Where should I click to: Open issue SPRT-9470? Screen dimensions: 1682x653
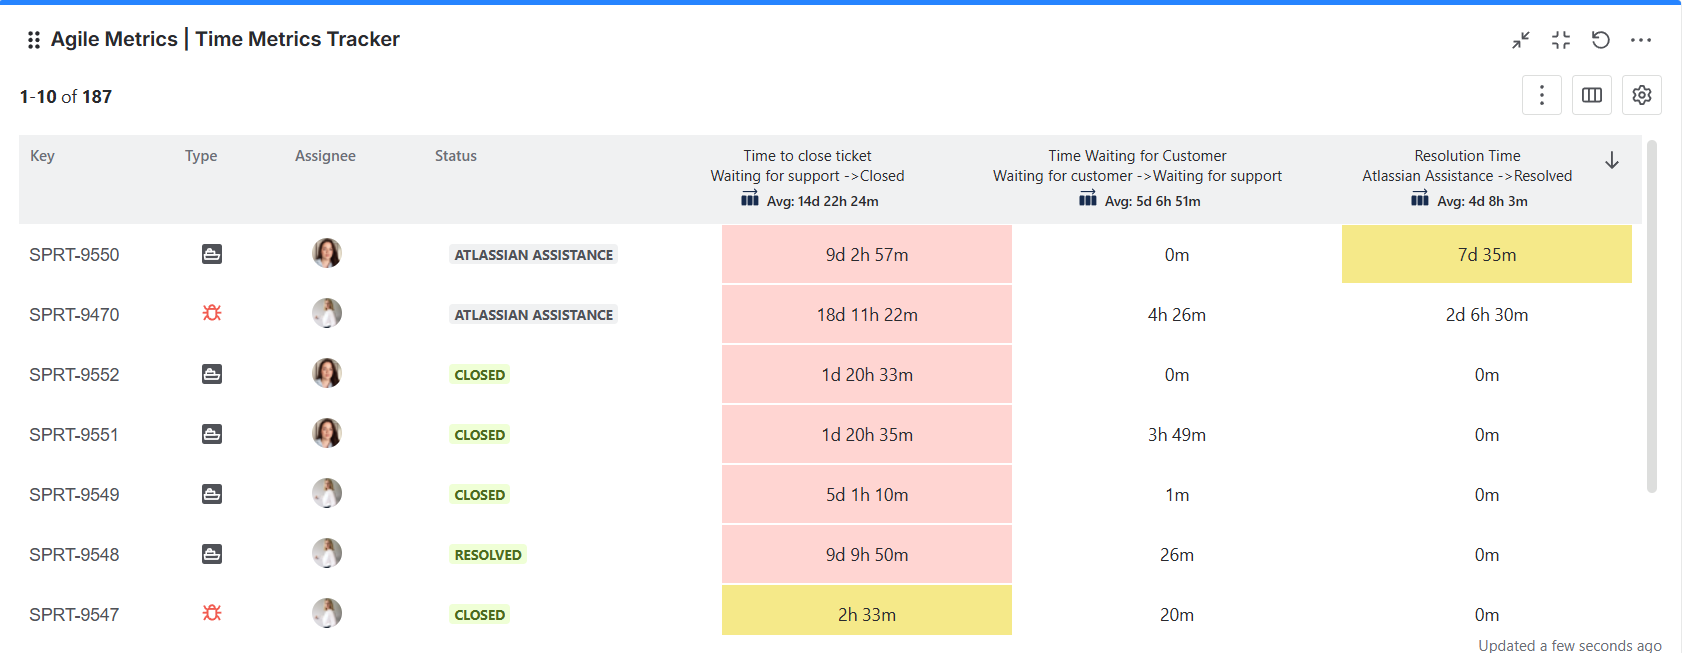pyautogui.click(x=74, y=315)
